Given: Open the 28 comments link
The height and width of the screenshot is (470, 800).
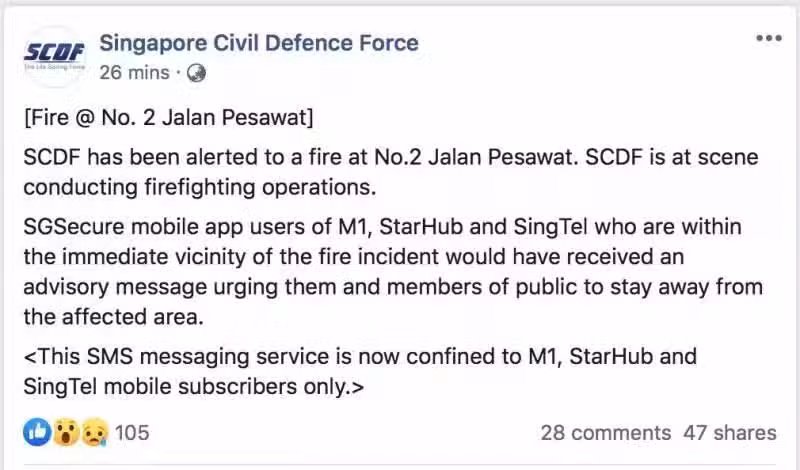Looking at the screenshot, I should [x=606, y=433].
